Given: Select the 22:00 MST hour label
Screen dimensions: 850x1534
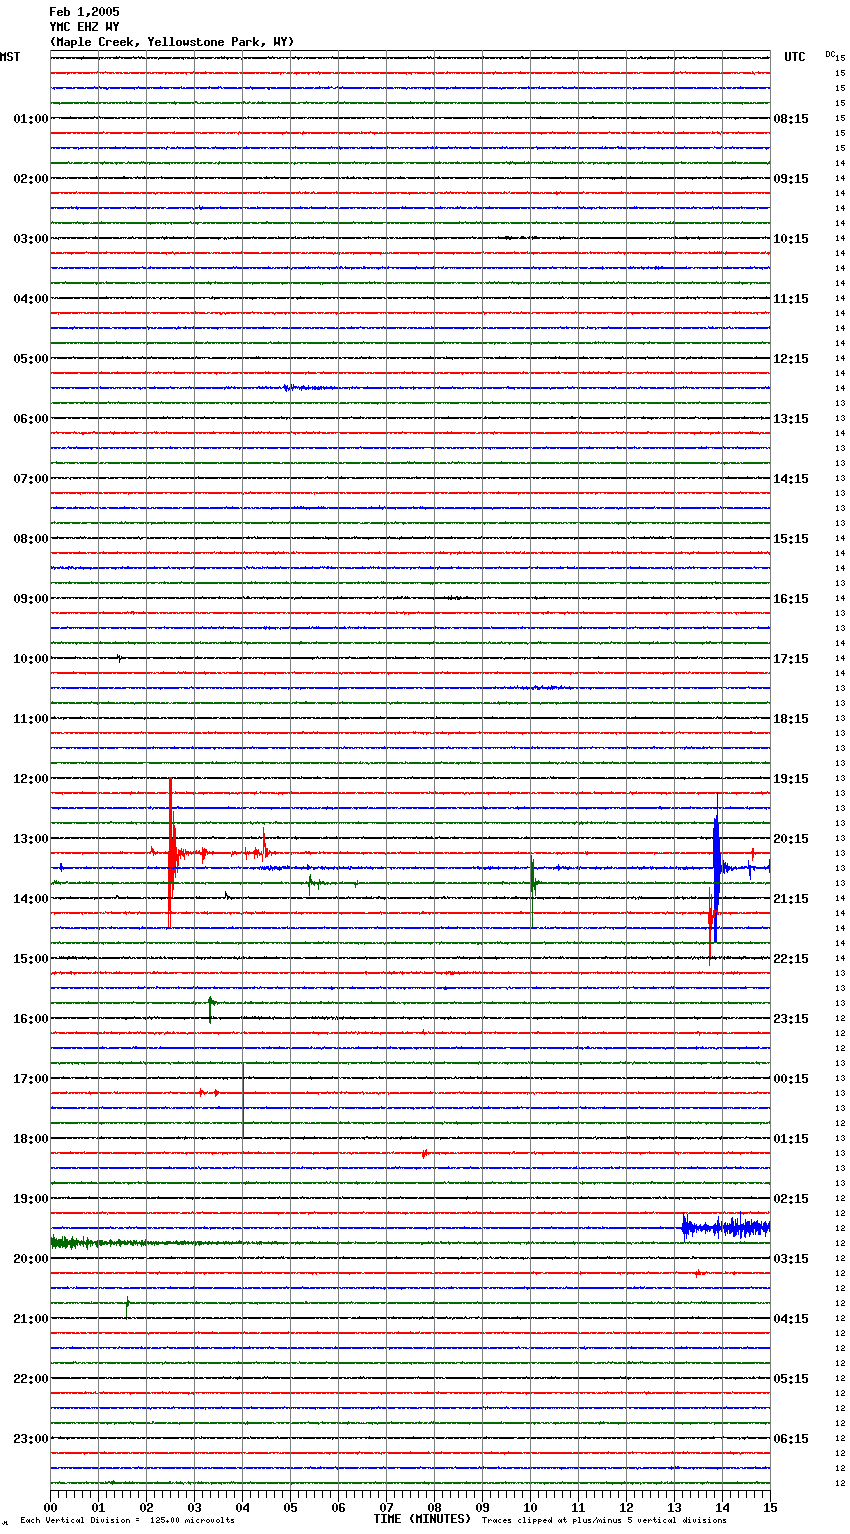Looking at the screenshot, I should coord(31,1379).
